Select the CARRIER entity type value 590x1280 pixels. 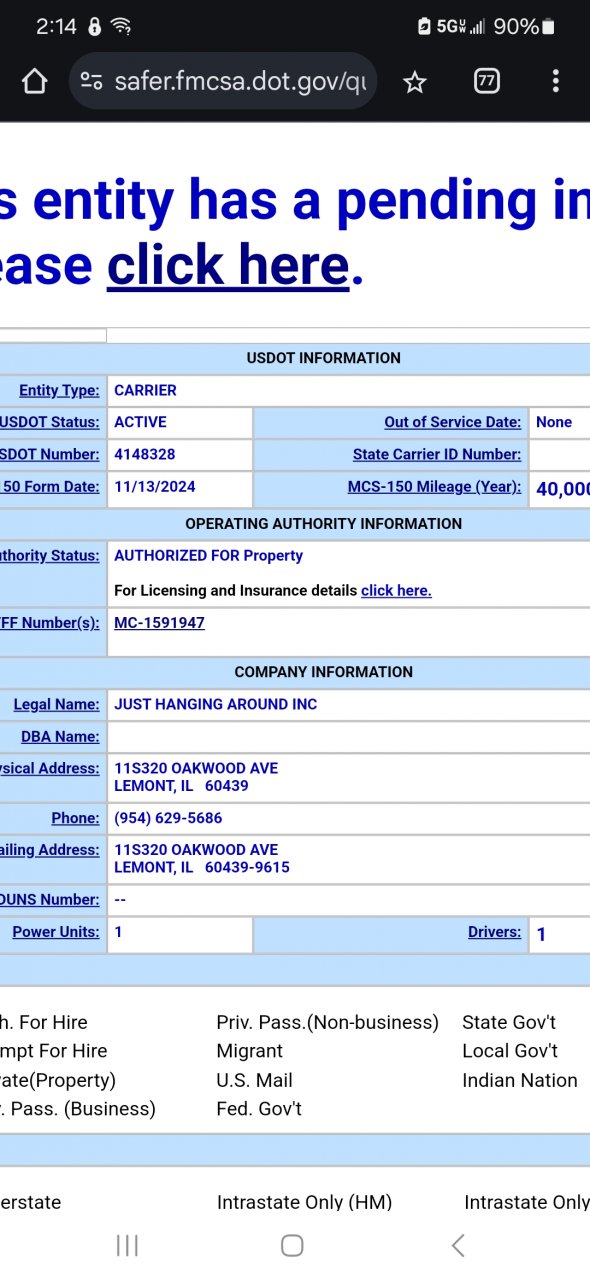(145, 390)
